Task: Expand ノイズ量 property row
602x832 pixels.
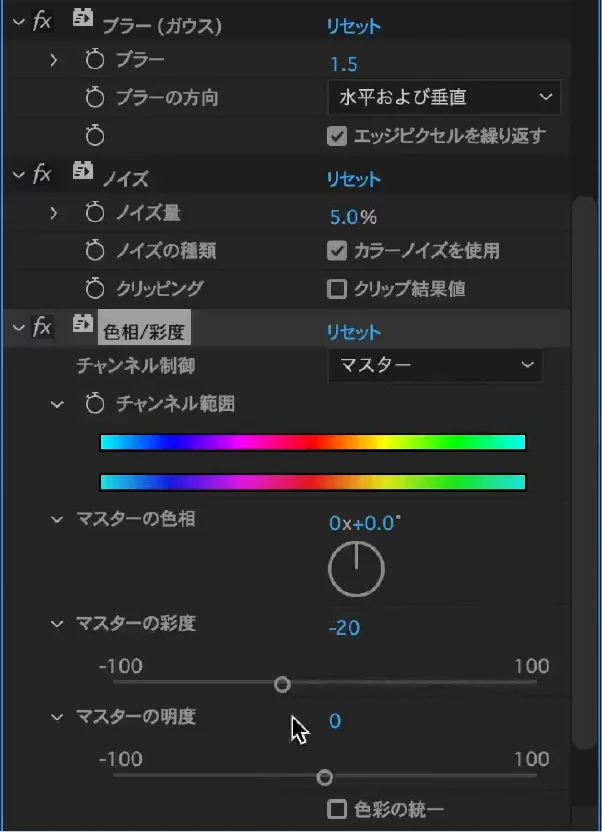Action: (x=54, y=213)
